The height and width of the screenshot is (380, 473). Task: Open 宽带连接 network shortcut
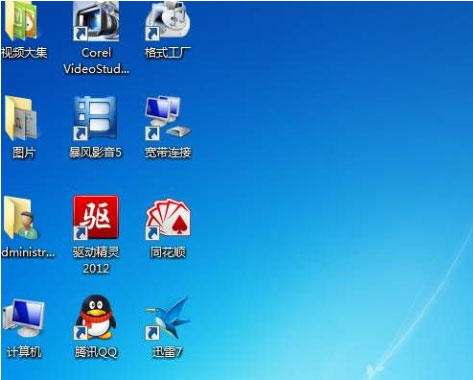(168, 118)
